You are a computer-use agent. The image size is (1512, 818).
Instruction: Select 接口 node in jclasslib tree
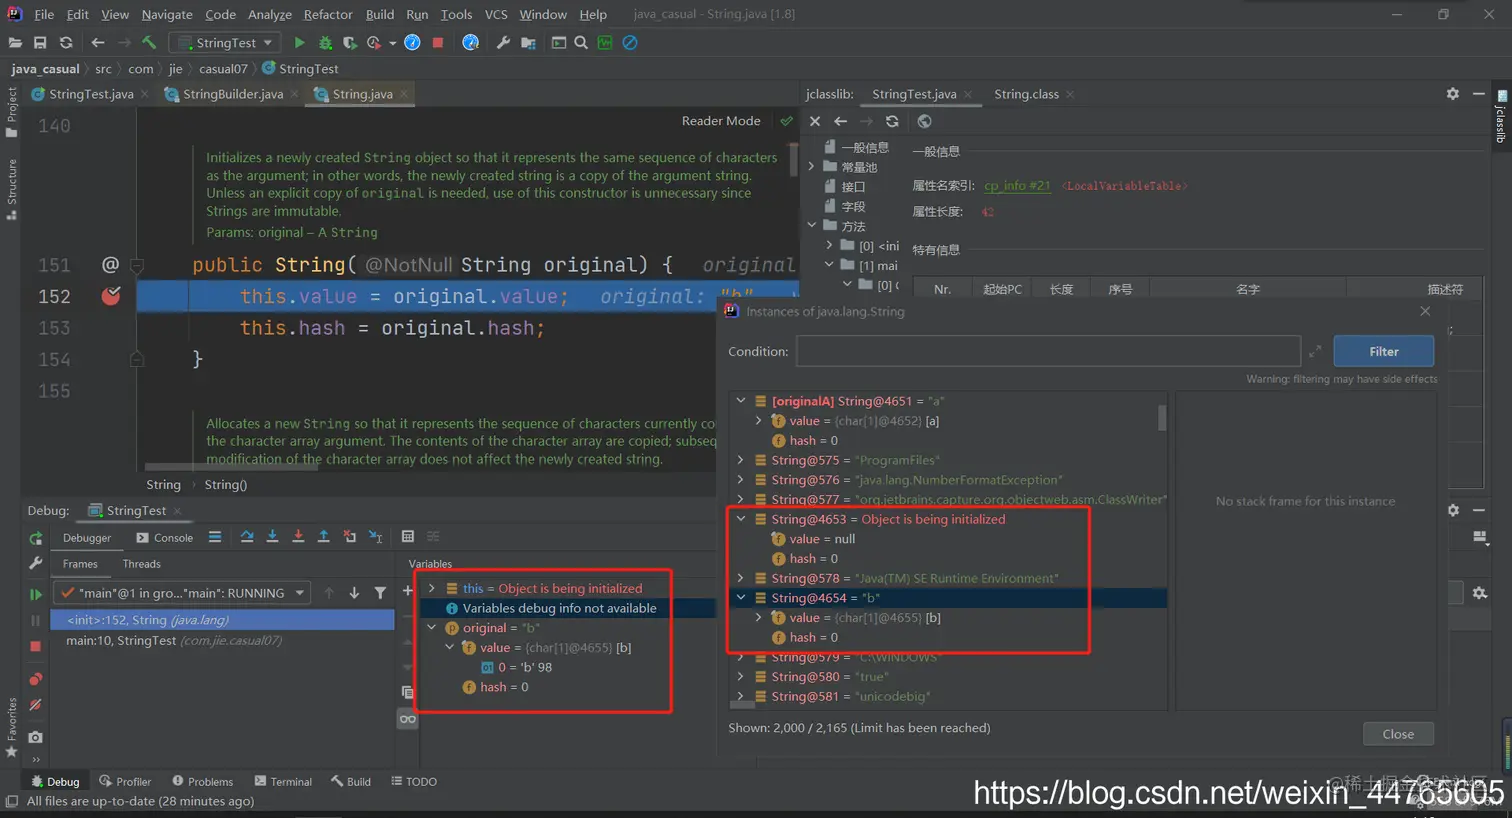[x=853, y=186]
